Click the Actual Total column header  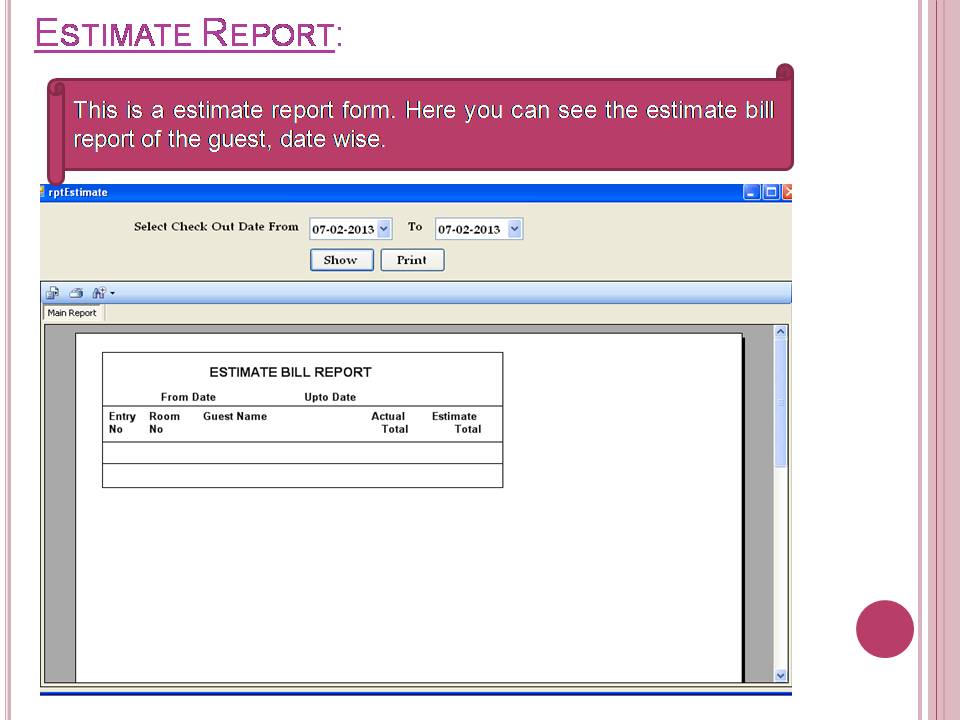(x=389, y=422)
